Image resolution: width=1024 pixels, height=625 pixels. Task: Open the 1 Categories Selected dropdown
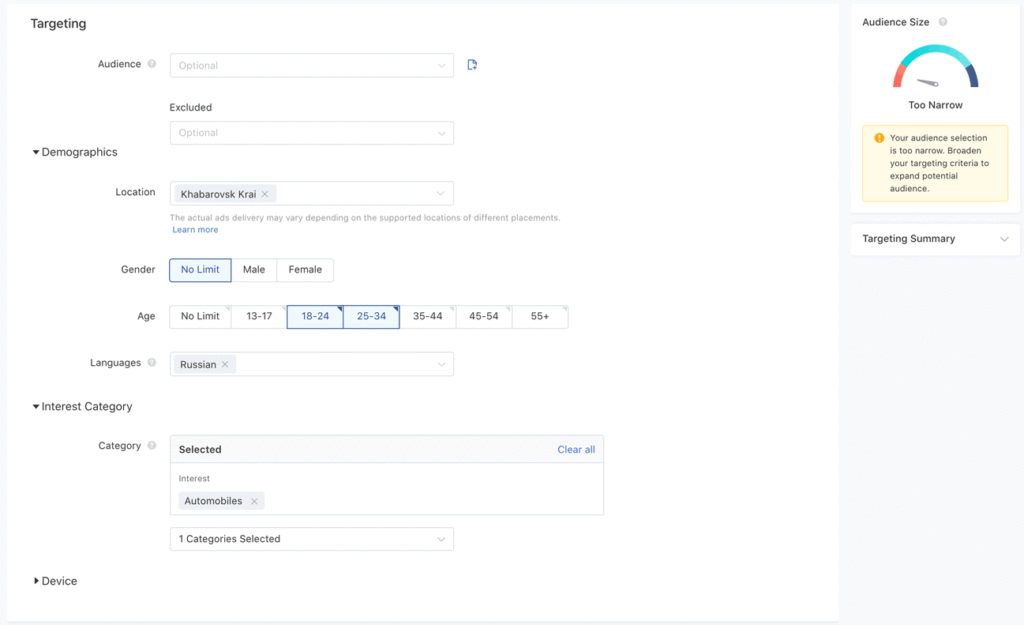pyautogui.click(x=311, y=539)
